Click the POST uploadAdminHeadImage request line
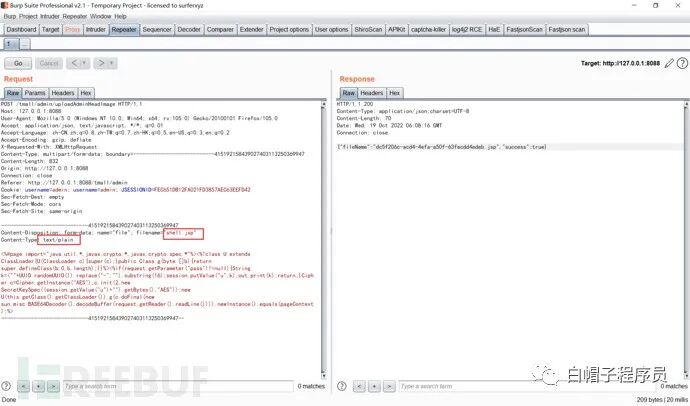The width and height of the screenshot is (690, 406). point(71,104)
